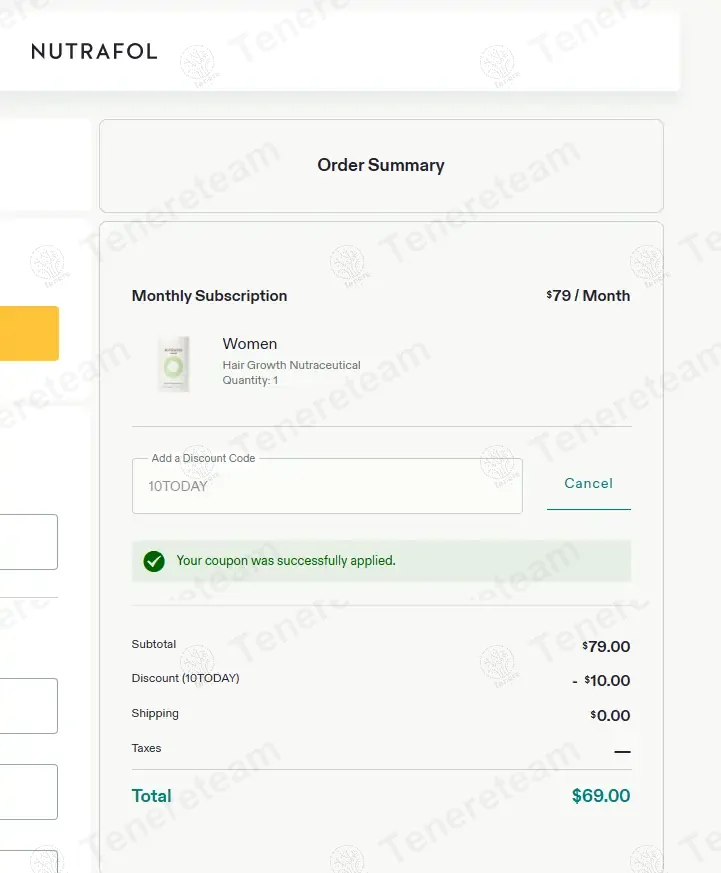Viewport: 721px width, 873px height.
Task: Click the Discount (10TODAY) label
Action: (x=185, y=678)
